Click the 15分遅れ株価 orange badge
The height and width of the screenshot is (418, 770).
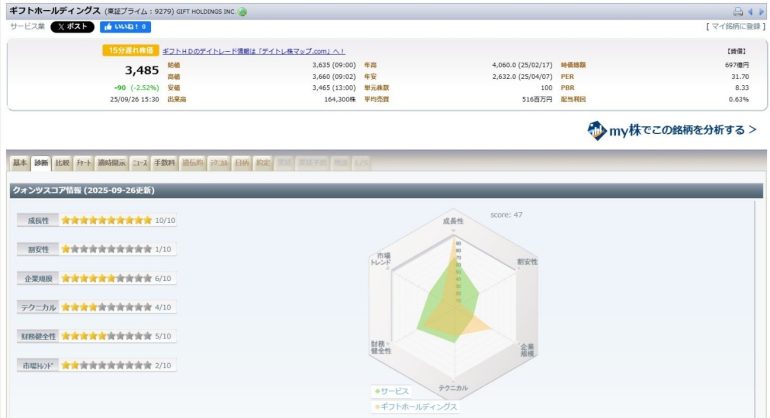point(129,50)
